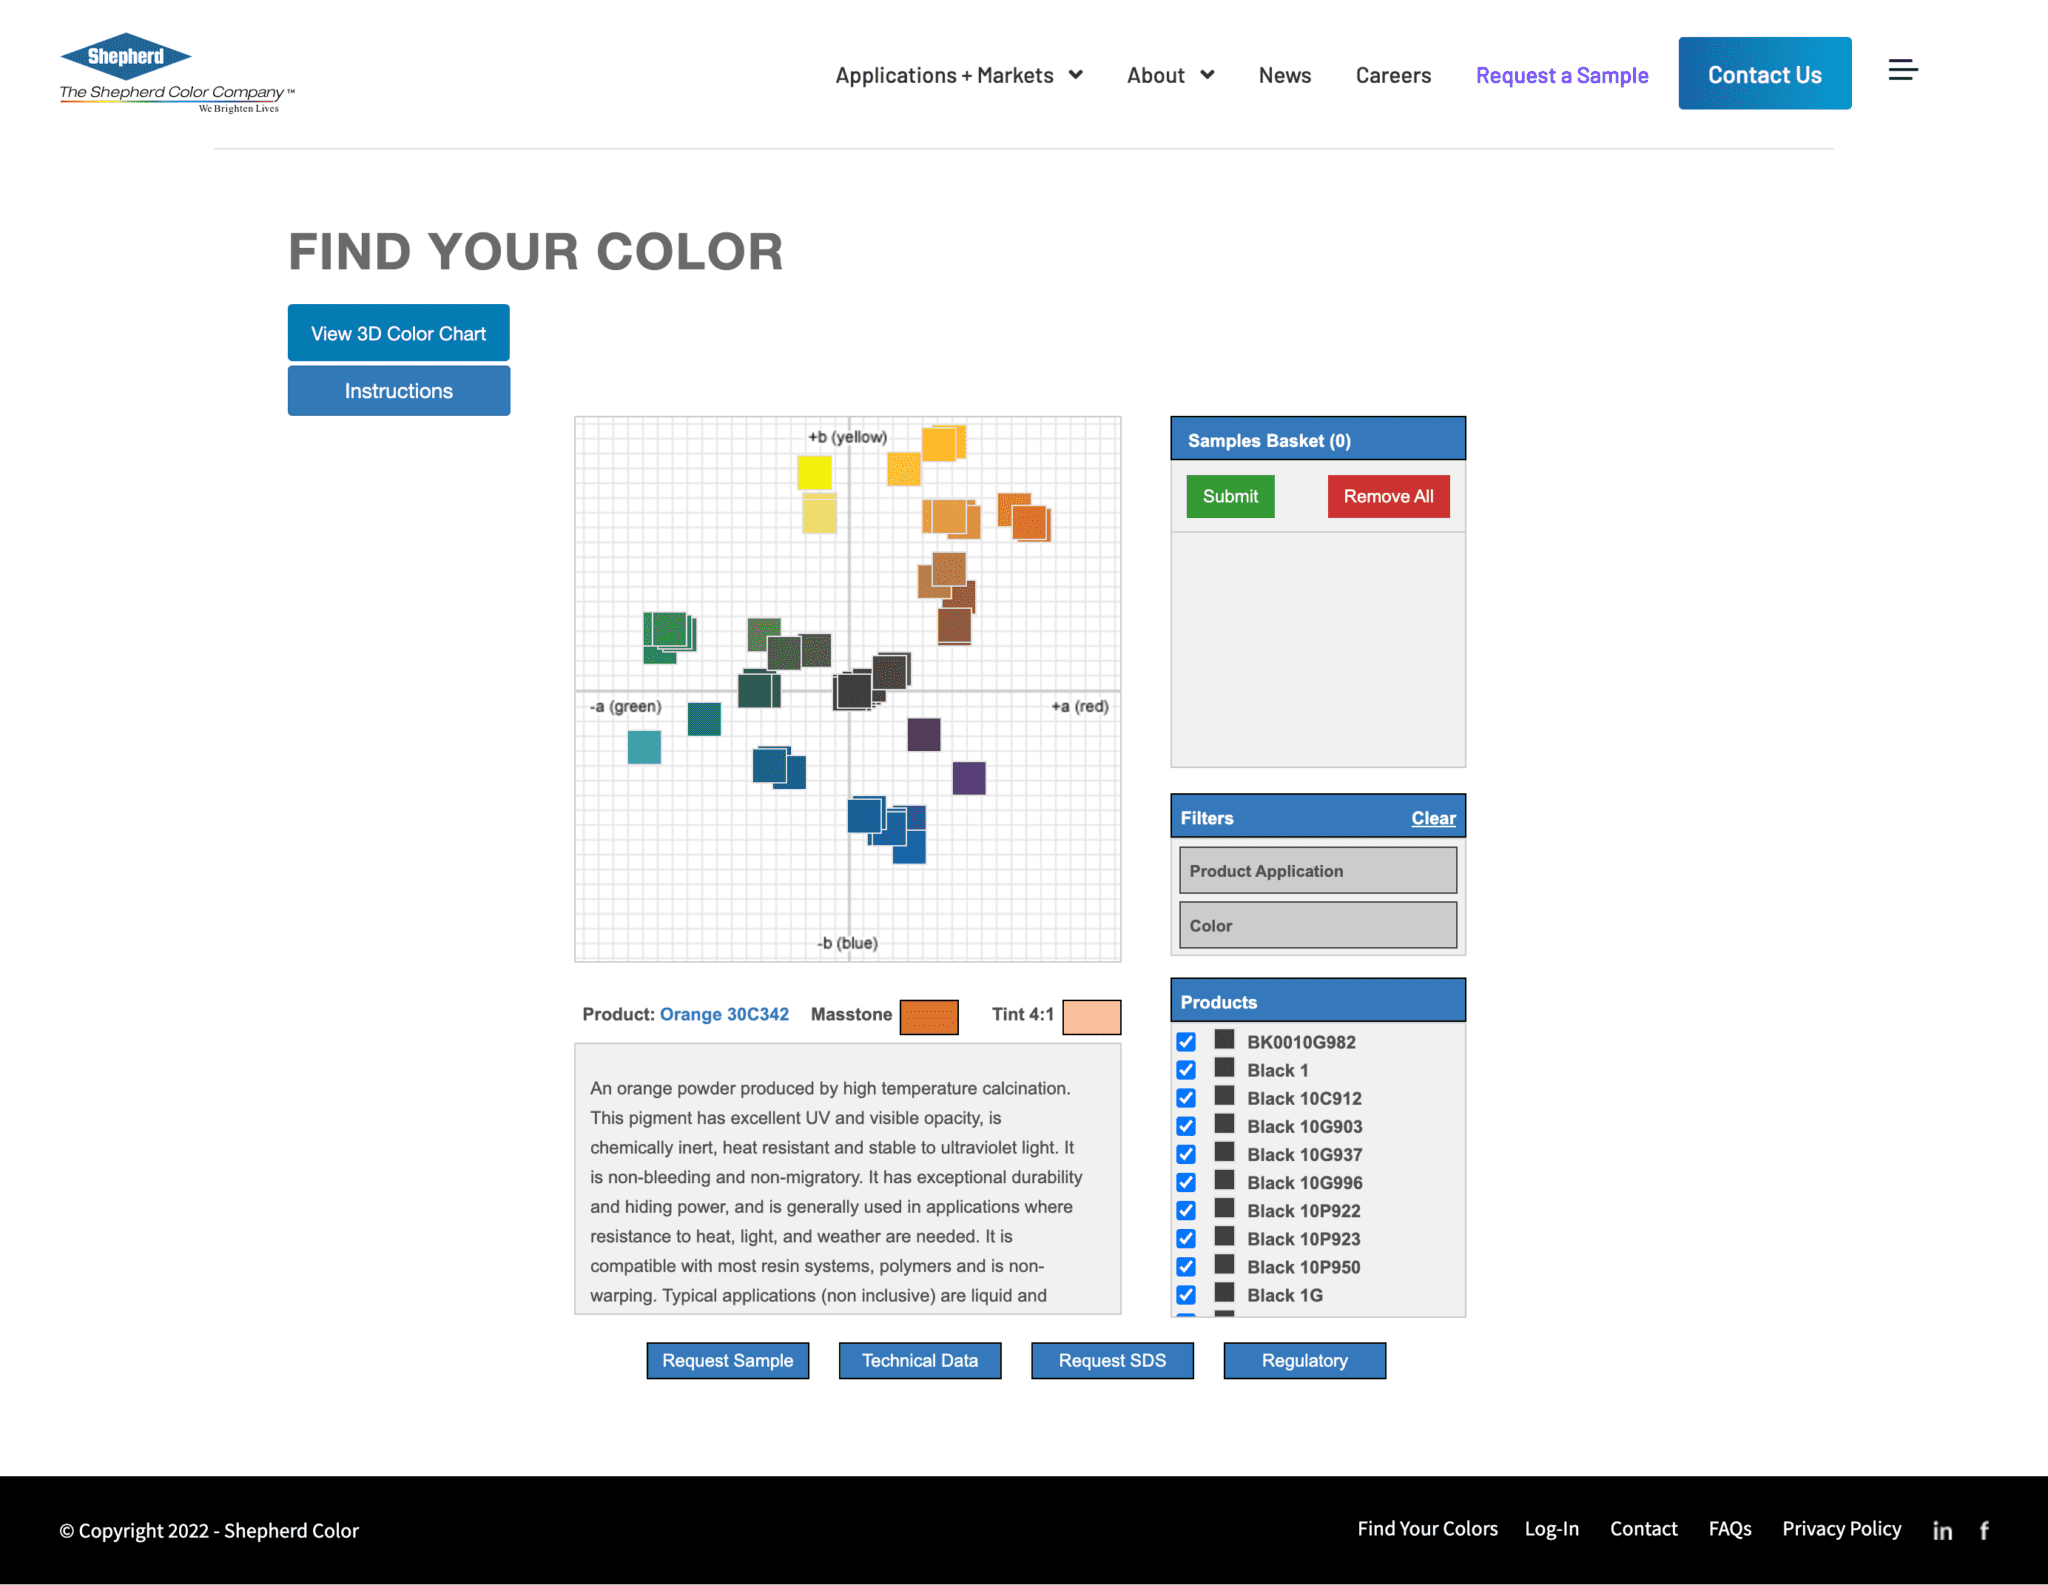This screenshot has width=2048, height=1585.
Task: Click the BK0010G982 product name
Action: pyautogui.click(x=1301, y=1042)
